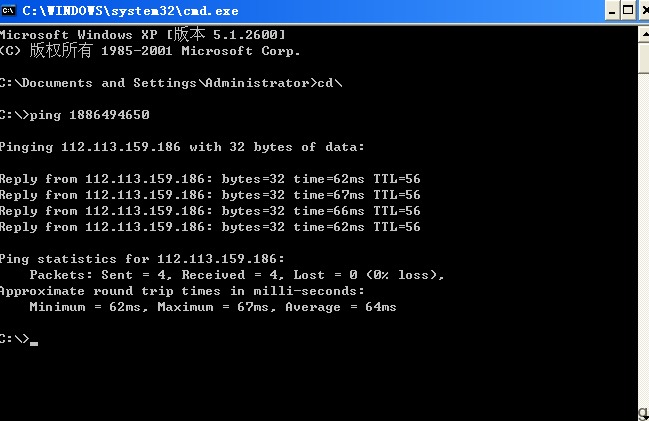Open the cmd.exe system menu icon
Screen dimensions: 649x421
pos(8,10)
